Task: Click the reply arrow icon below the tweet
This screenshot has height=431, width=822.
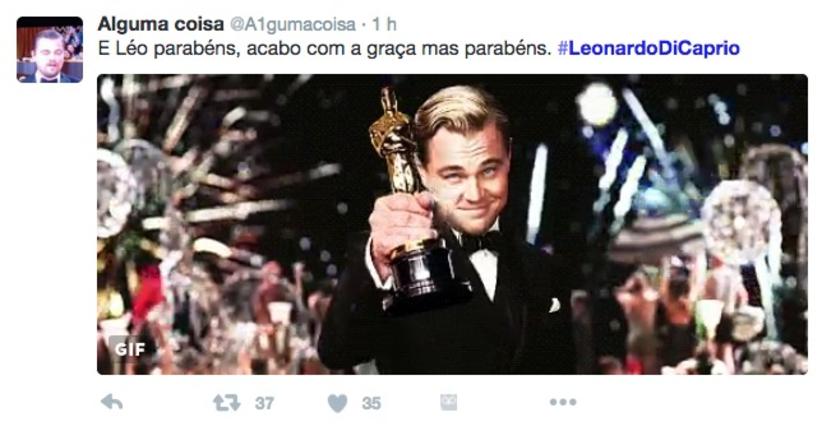Action: pos(112,402)
